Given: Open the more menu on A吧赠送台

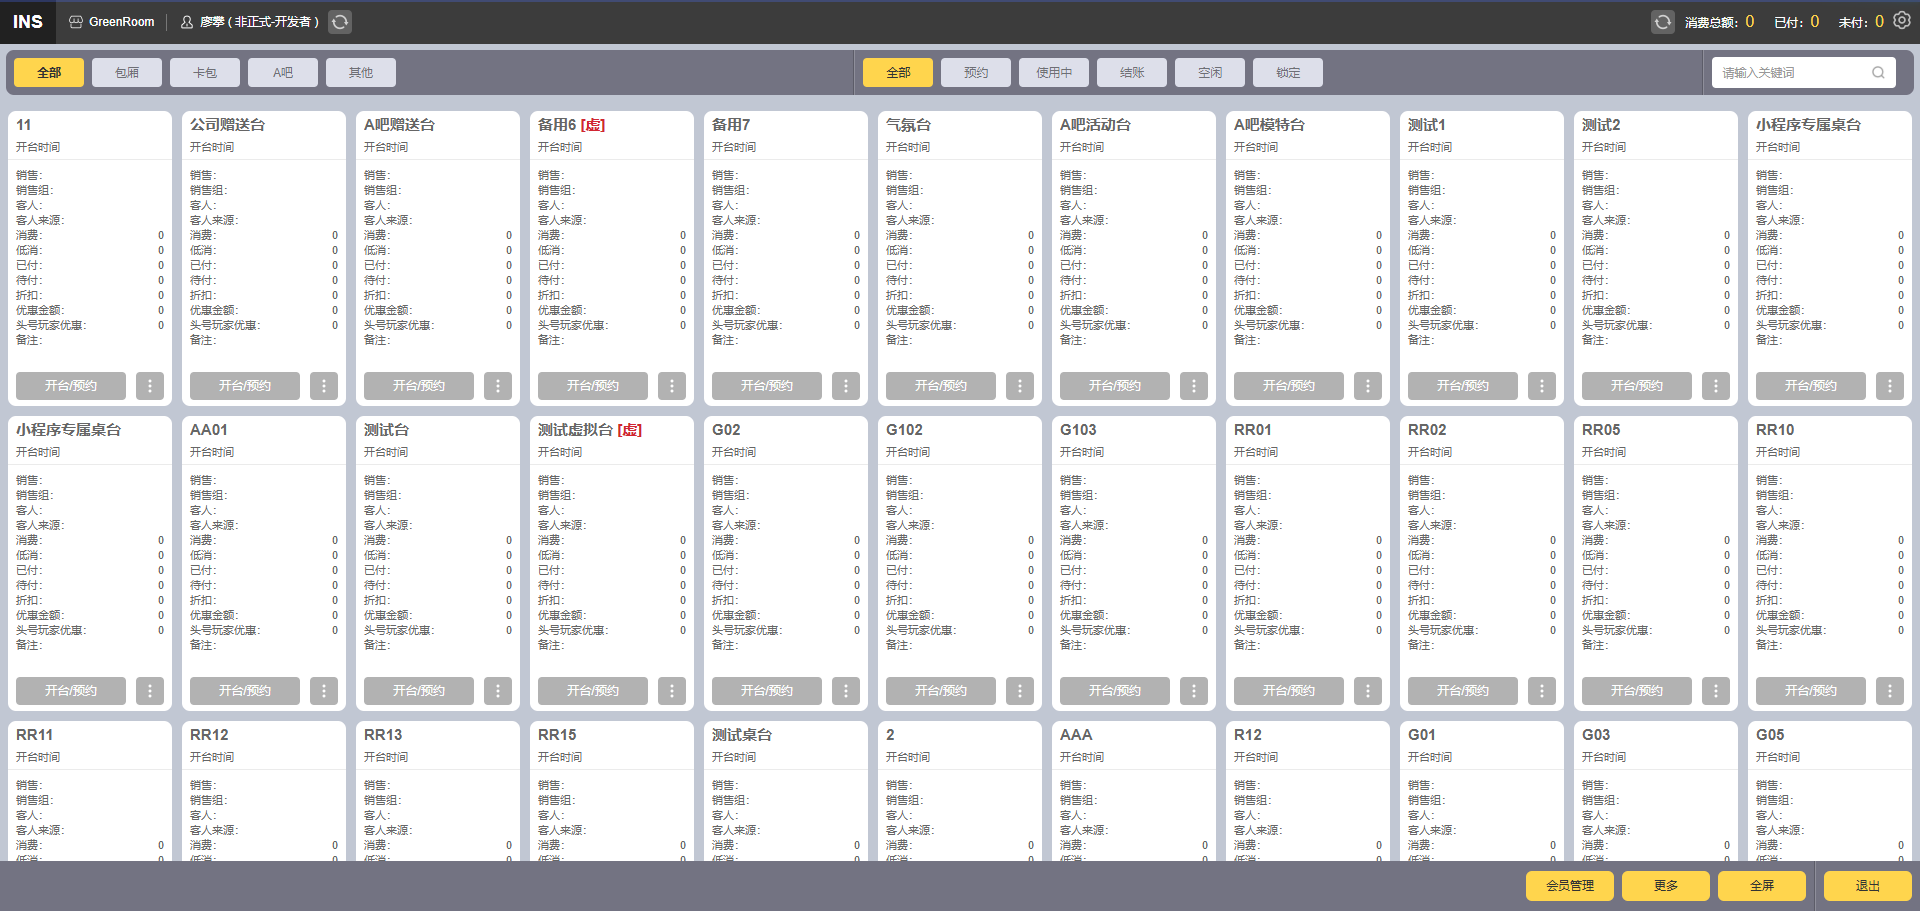Looking at the screenshot, I should coord(498,386).
